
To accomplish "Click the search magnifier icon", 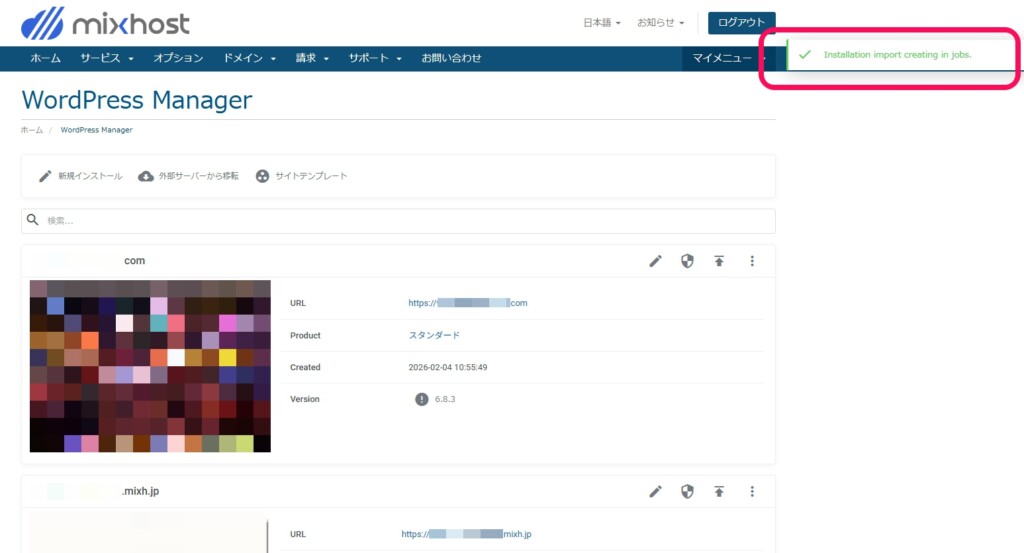I will pos(33,220).
